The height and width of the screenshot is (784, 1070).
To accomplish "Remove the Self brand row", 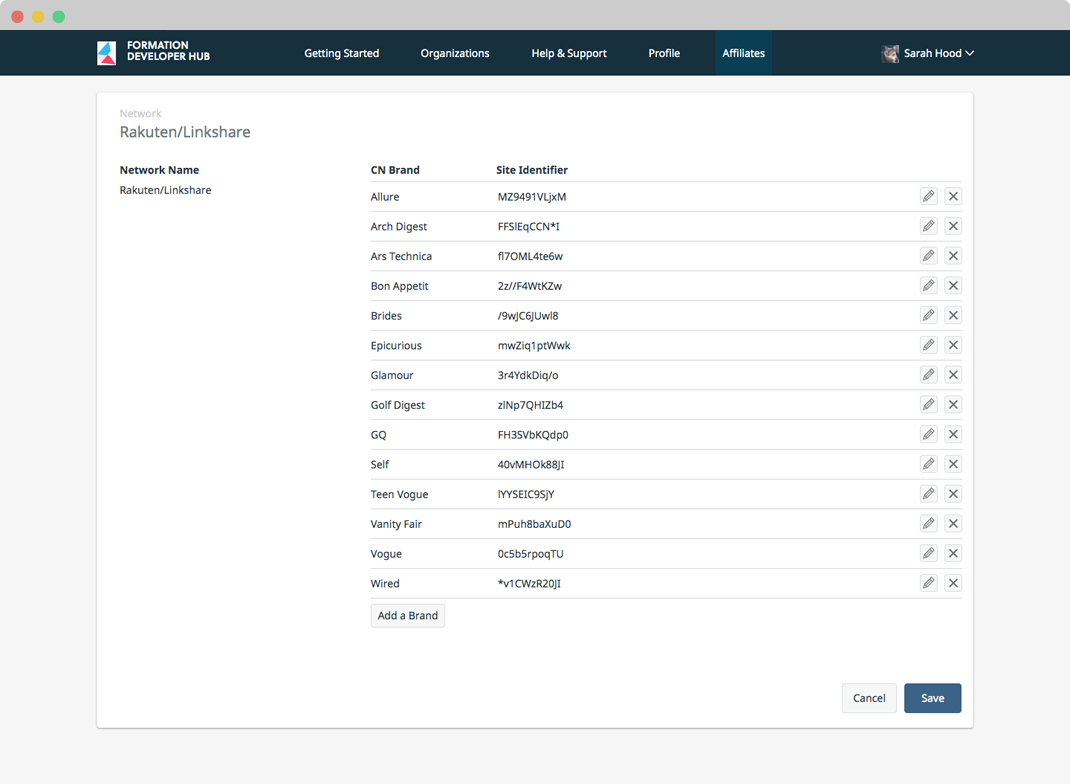I will (953, 464).
